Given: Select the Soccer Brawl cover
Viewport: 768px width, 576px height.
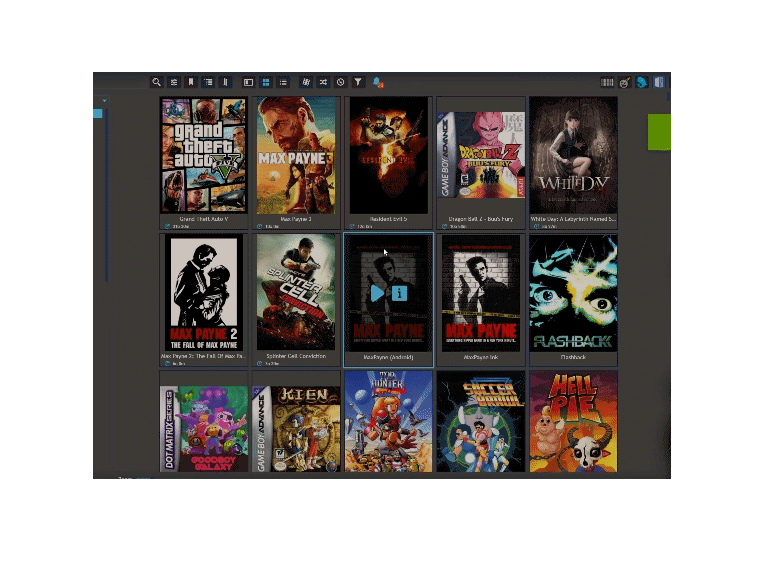Looking at the screenshot, I should (x=480, y=422).
